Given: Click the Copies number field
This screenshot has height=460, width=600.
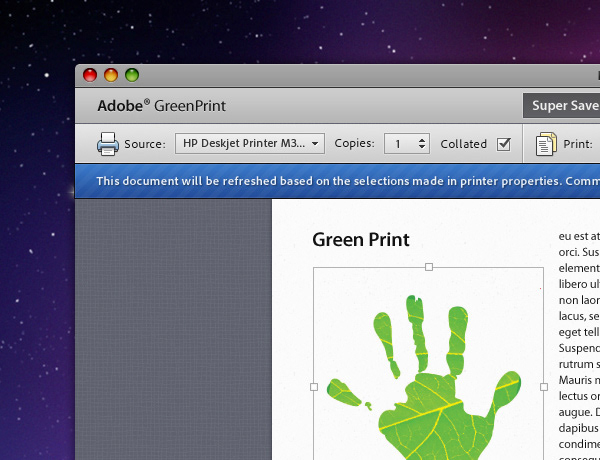Looking at the screenshot, I should tap(407, 144).
